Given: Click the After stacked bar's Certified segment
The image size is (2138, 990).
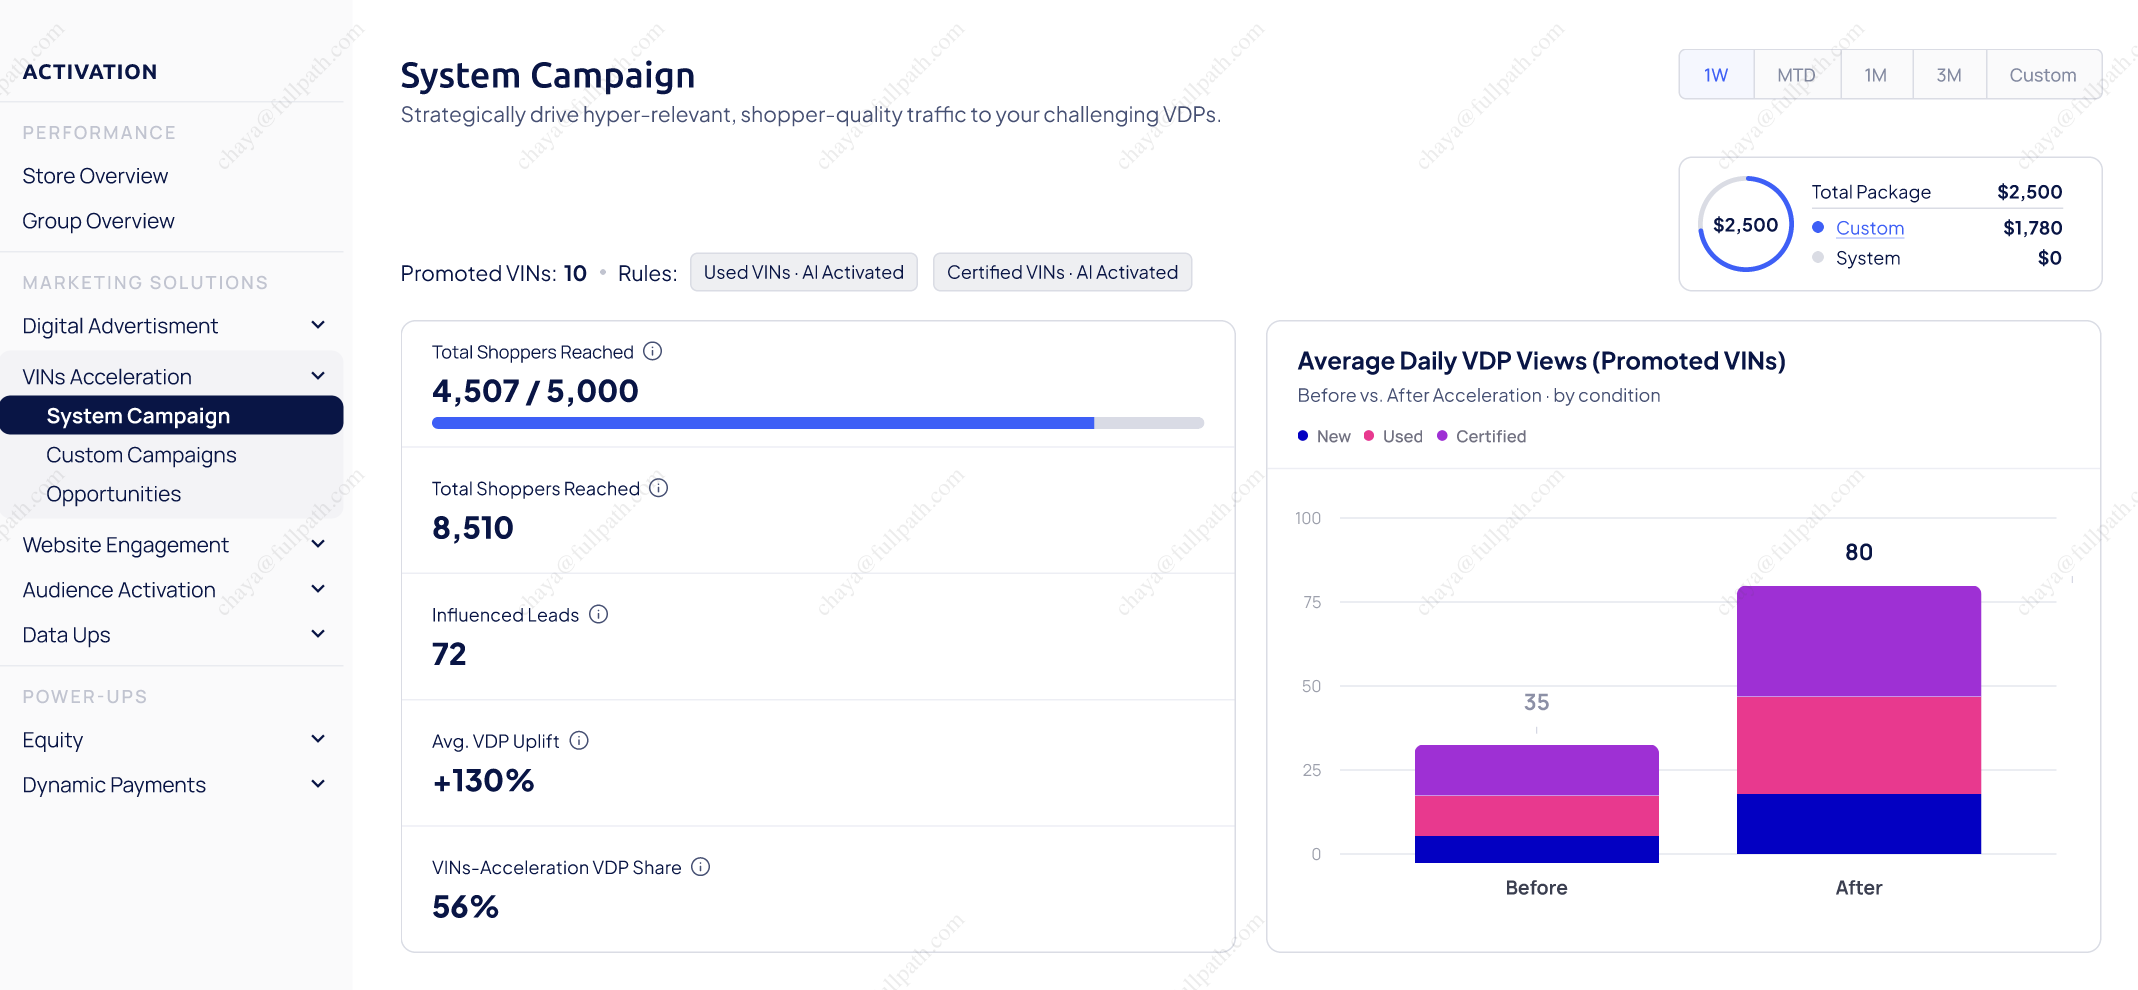Looking at the screenshot, I should [1858, 641].
